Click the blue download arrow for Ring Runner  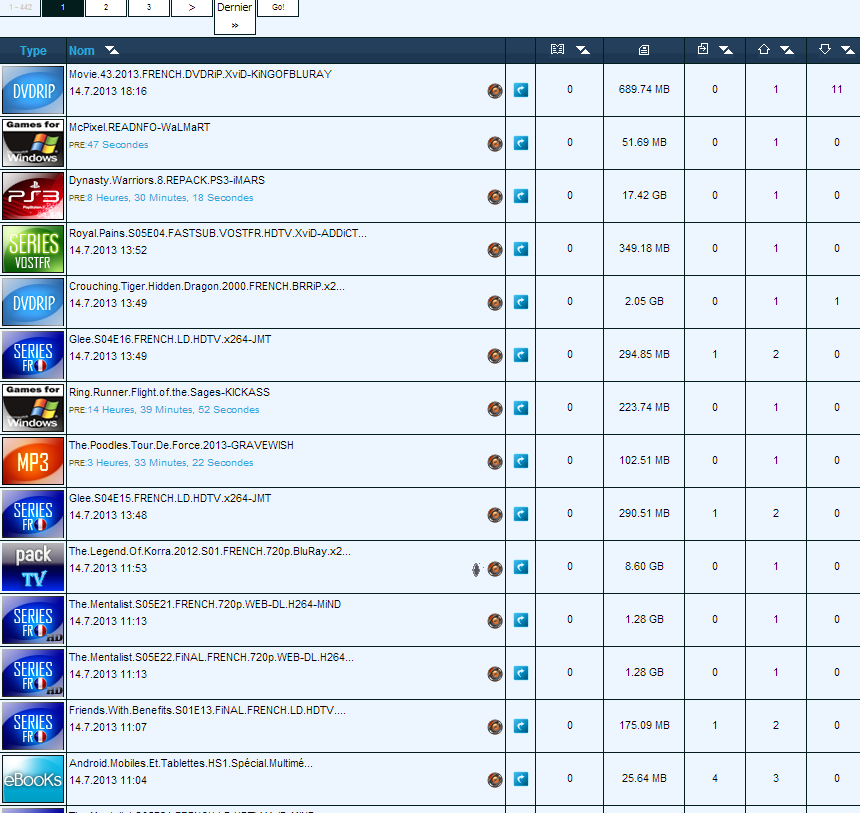point(520,408)
